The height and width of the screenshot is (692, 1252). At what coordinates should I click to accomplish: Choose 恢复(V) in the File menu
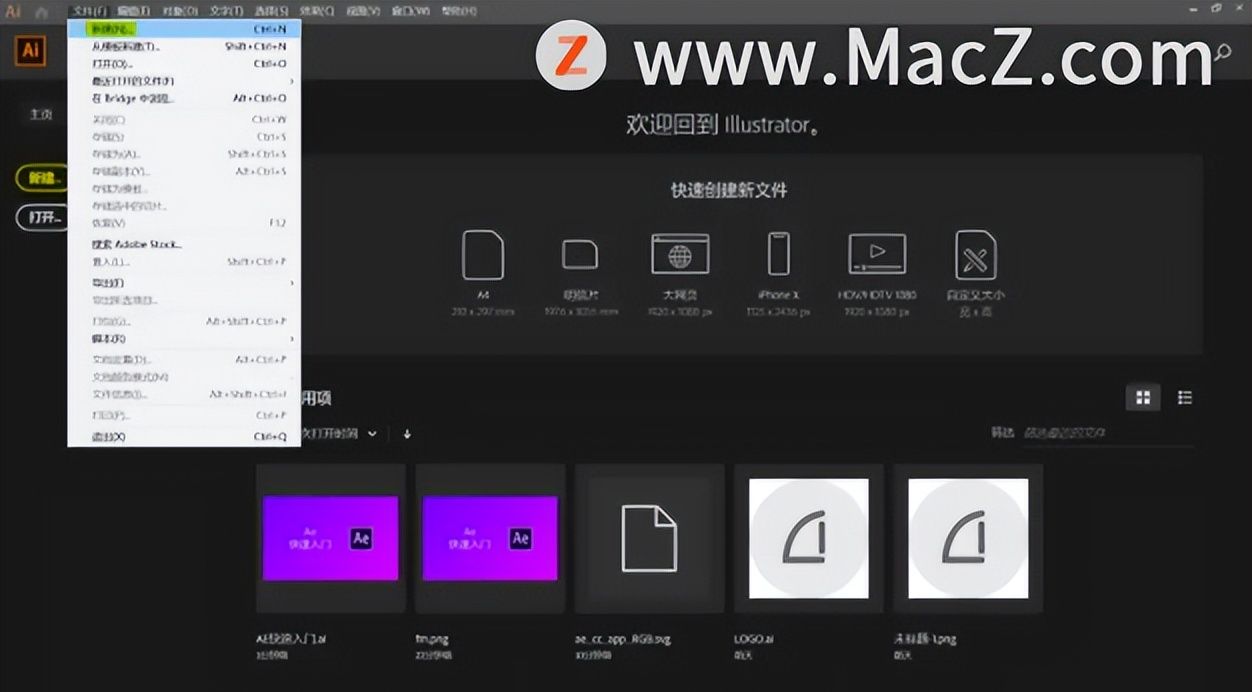(x=184, y=223)
